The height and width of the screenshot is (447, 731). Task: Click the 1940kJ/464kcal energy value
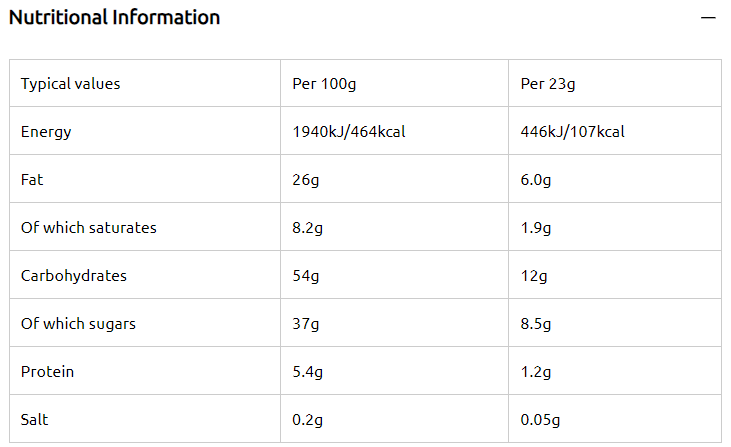click(349, 132)
